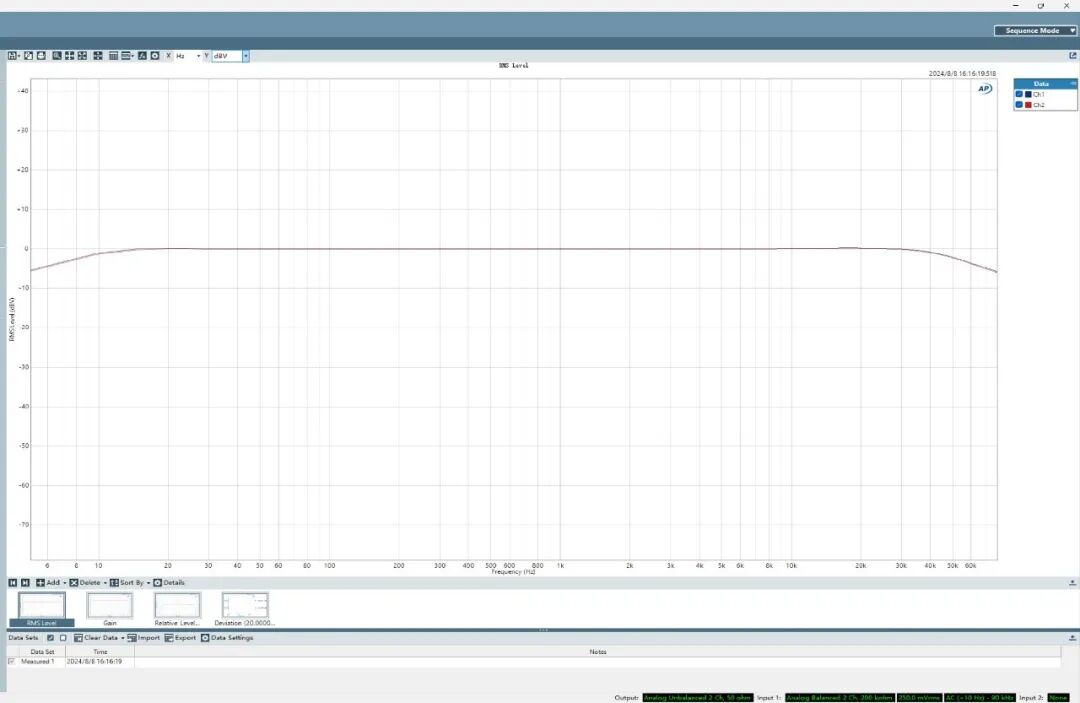Click the Add result button

[48, 583]
